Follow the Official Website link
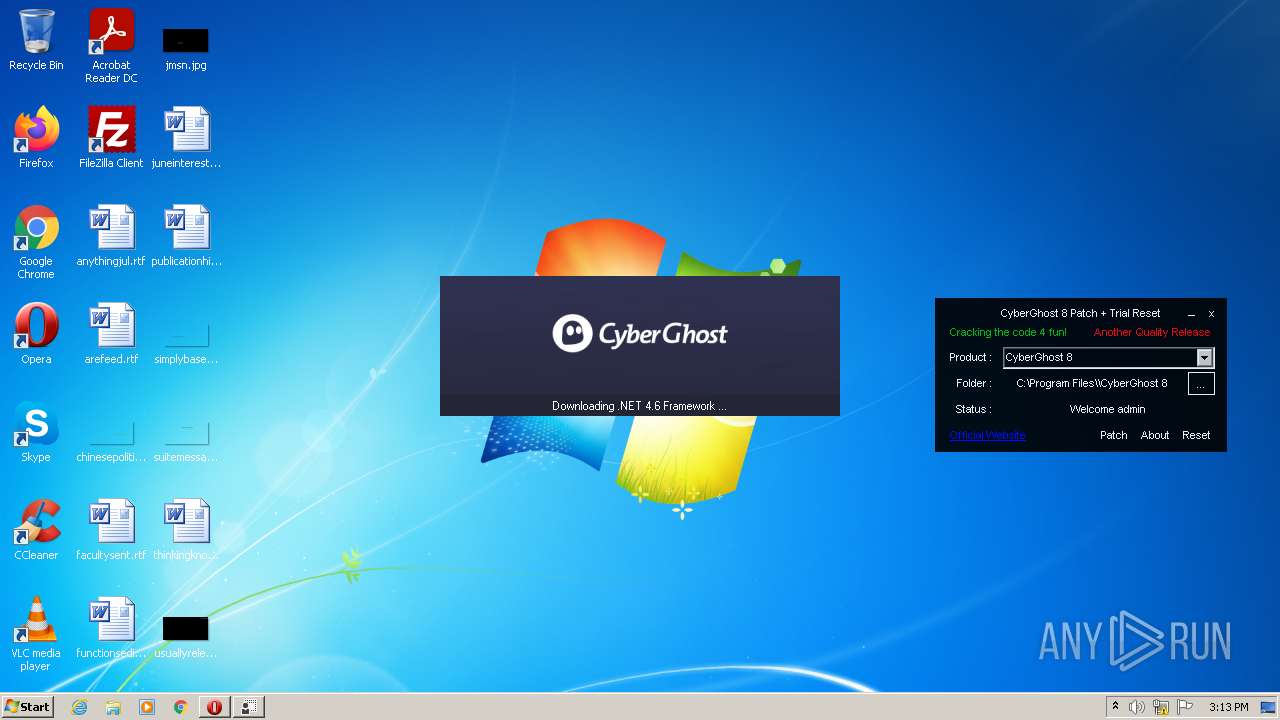Viewport: 1280px width, 720px height. [987, 435]
